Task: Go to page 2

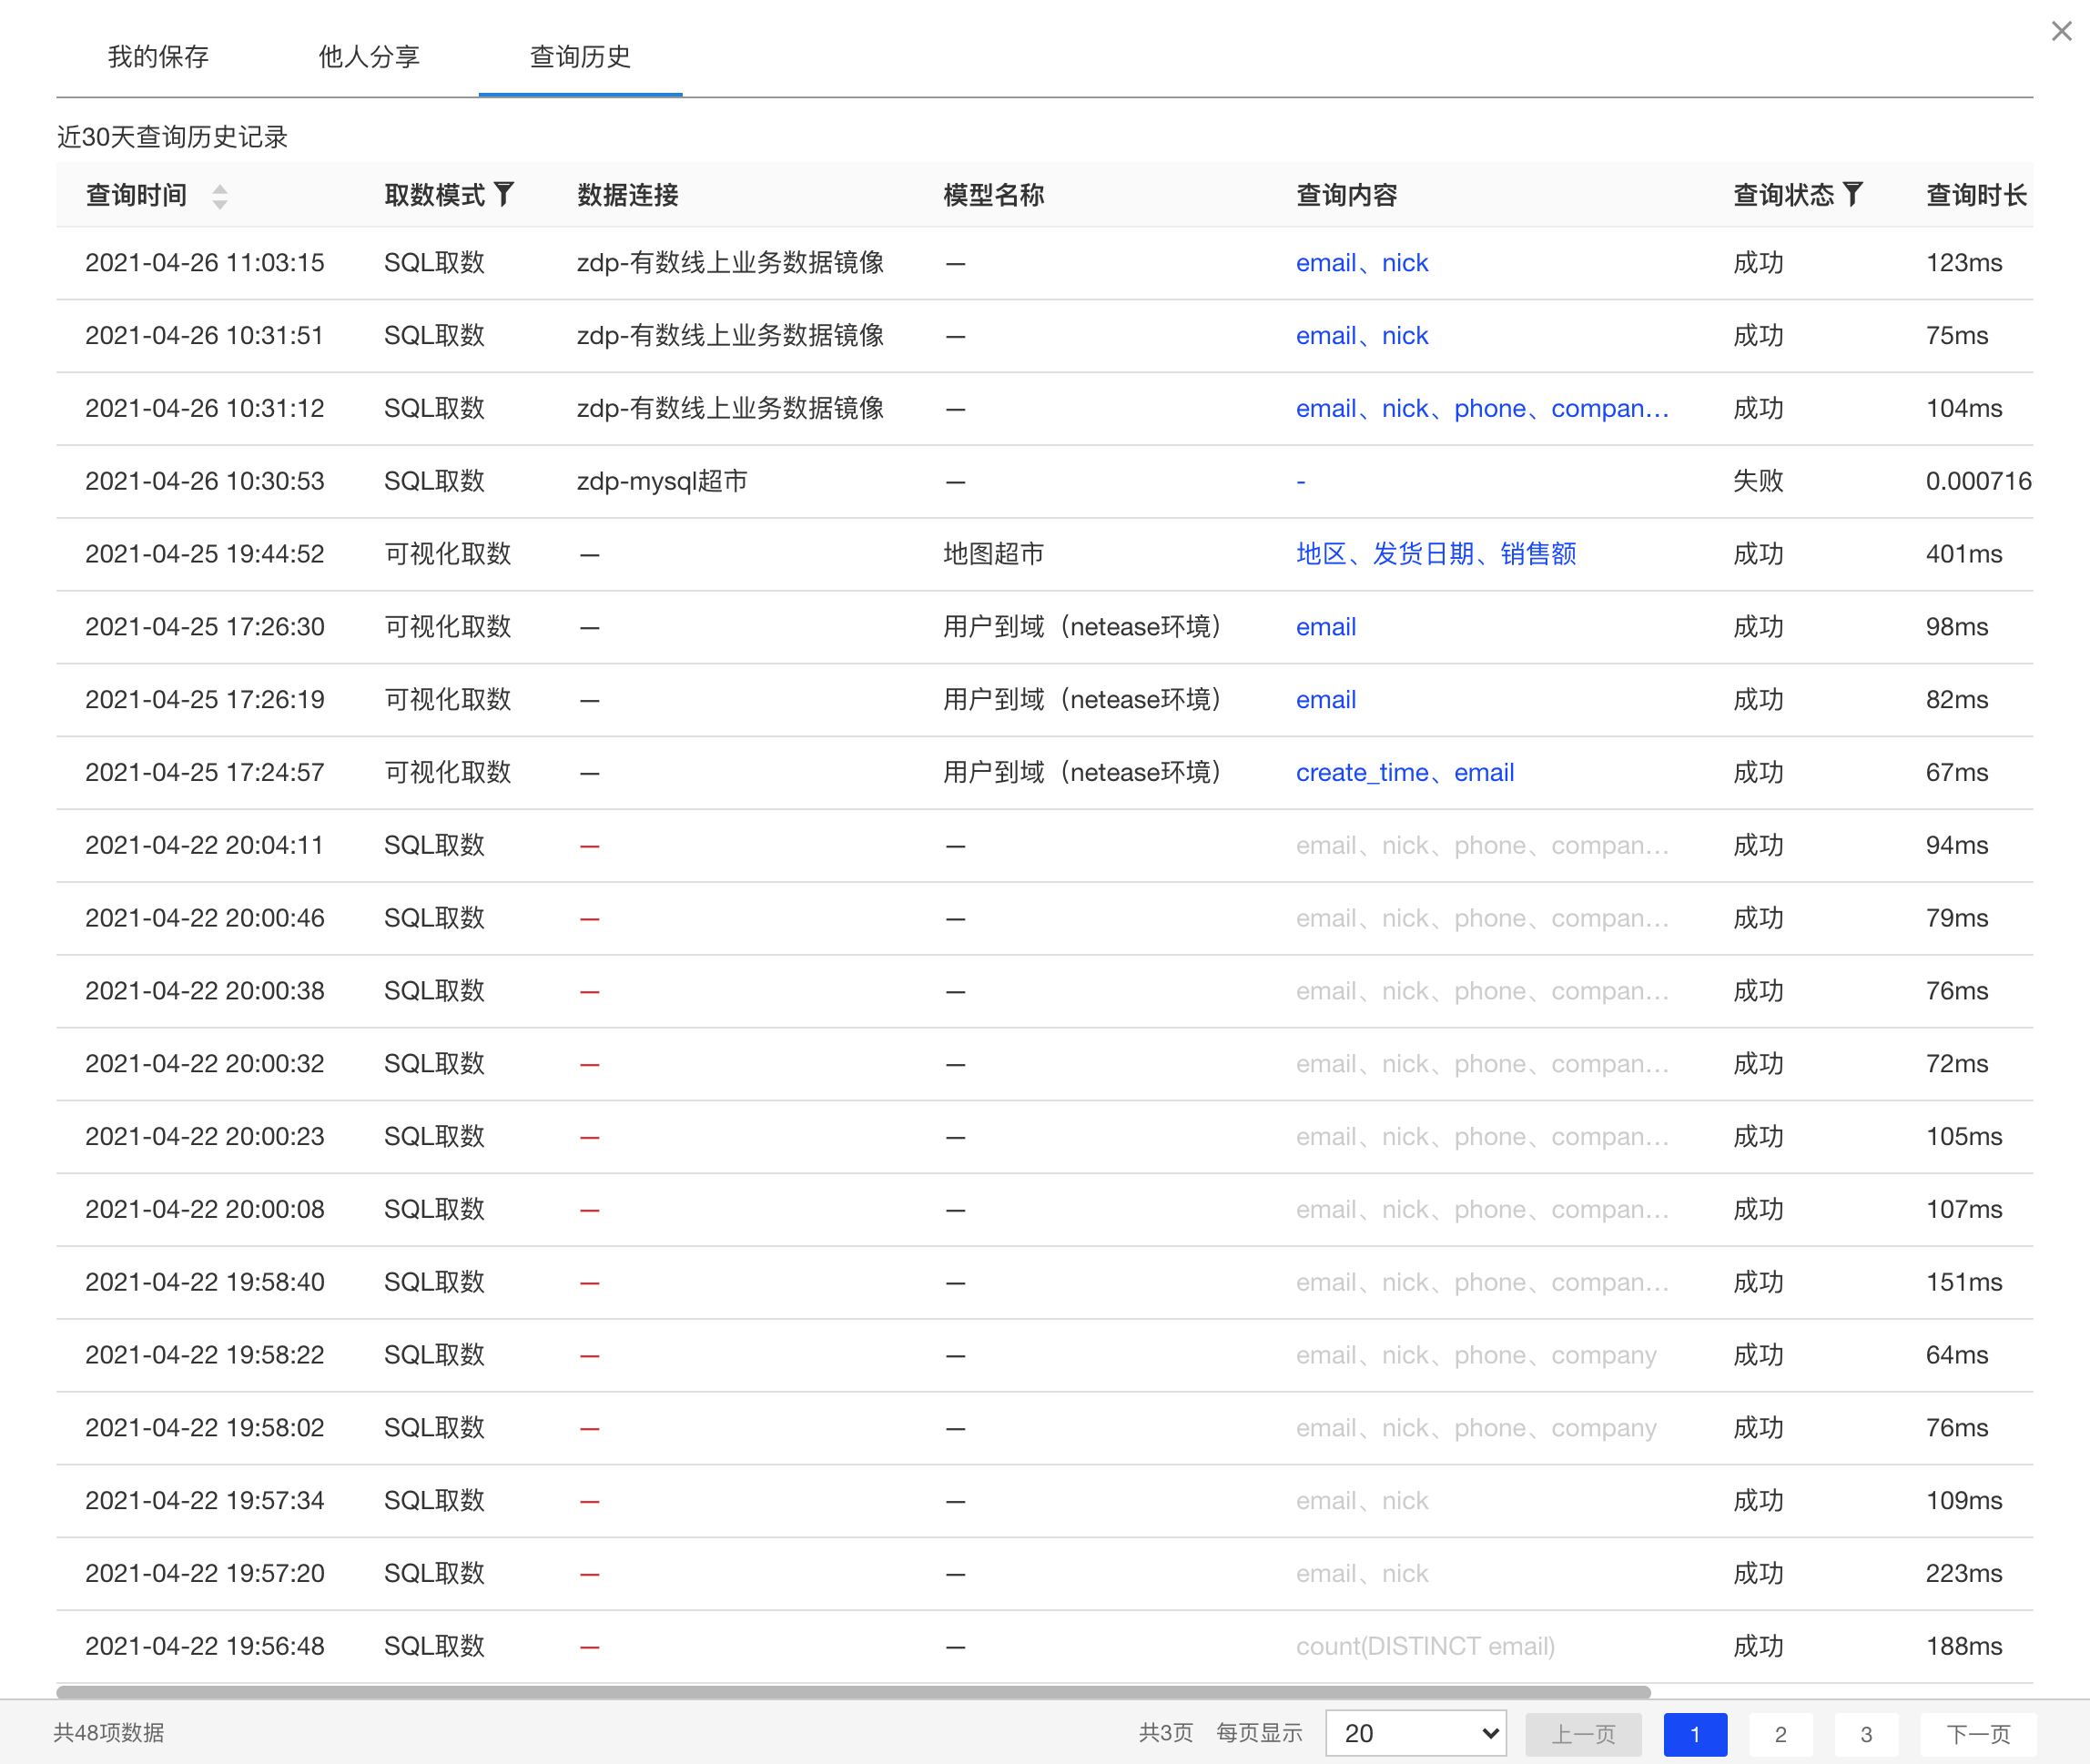Action: pos(1780,1734)
